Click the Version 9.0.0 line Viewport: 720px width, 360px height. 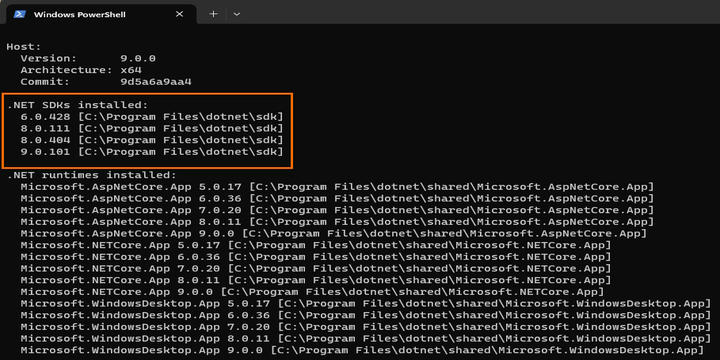point(88,58)
